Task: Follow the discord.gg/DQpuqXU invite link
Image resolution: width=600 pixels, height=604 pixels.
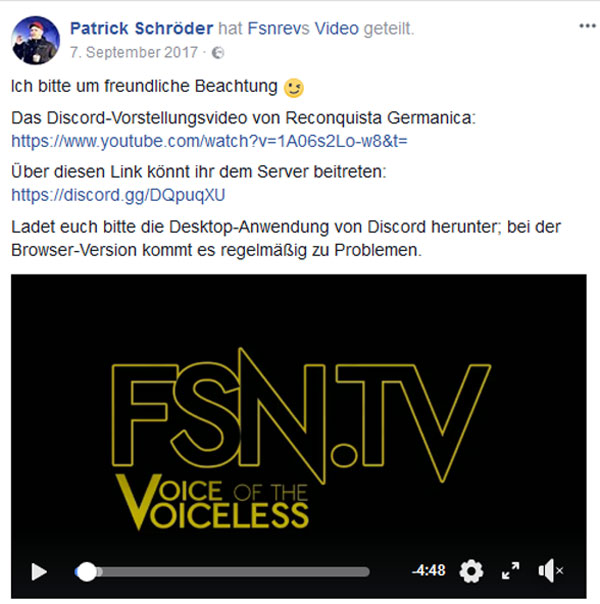Action: point(118,195)
